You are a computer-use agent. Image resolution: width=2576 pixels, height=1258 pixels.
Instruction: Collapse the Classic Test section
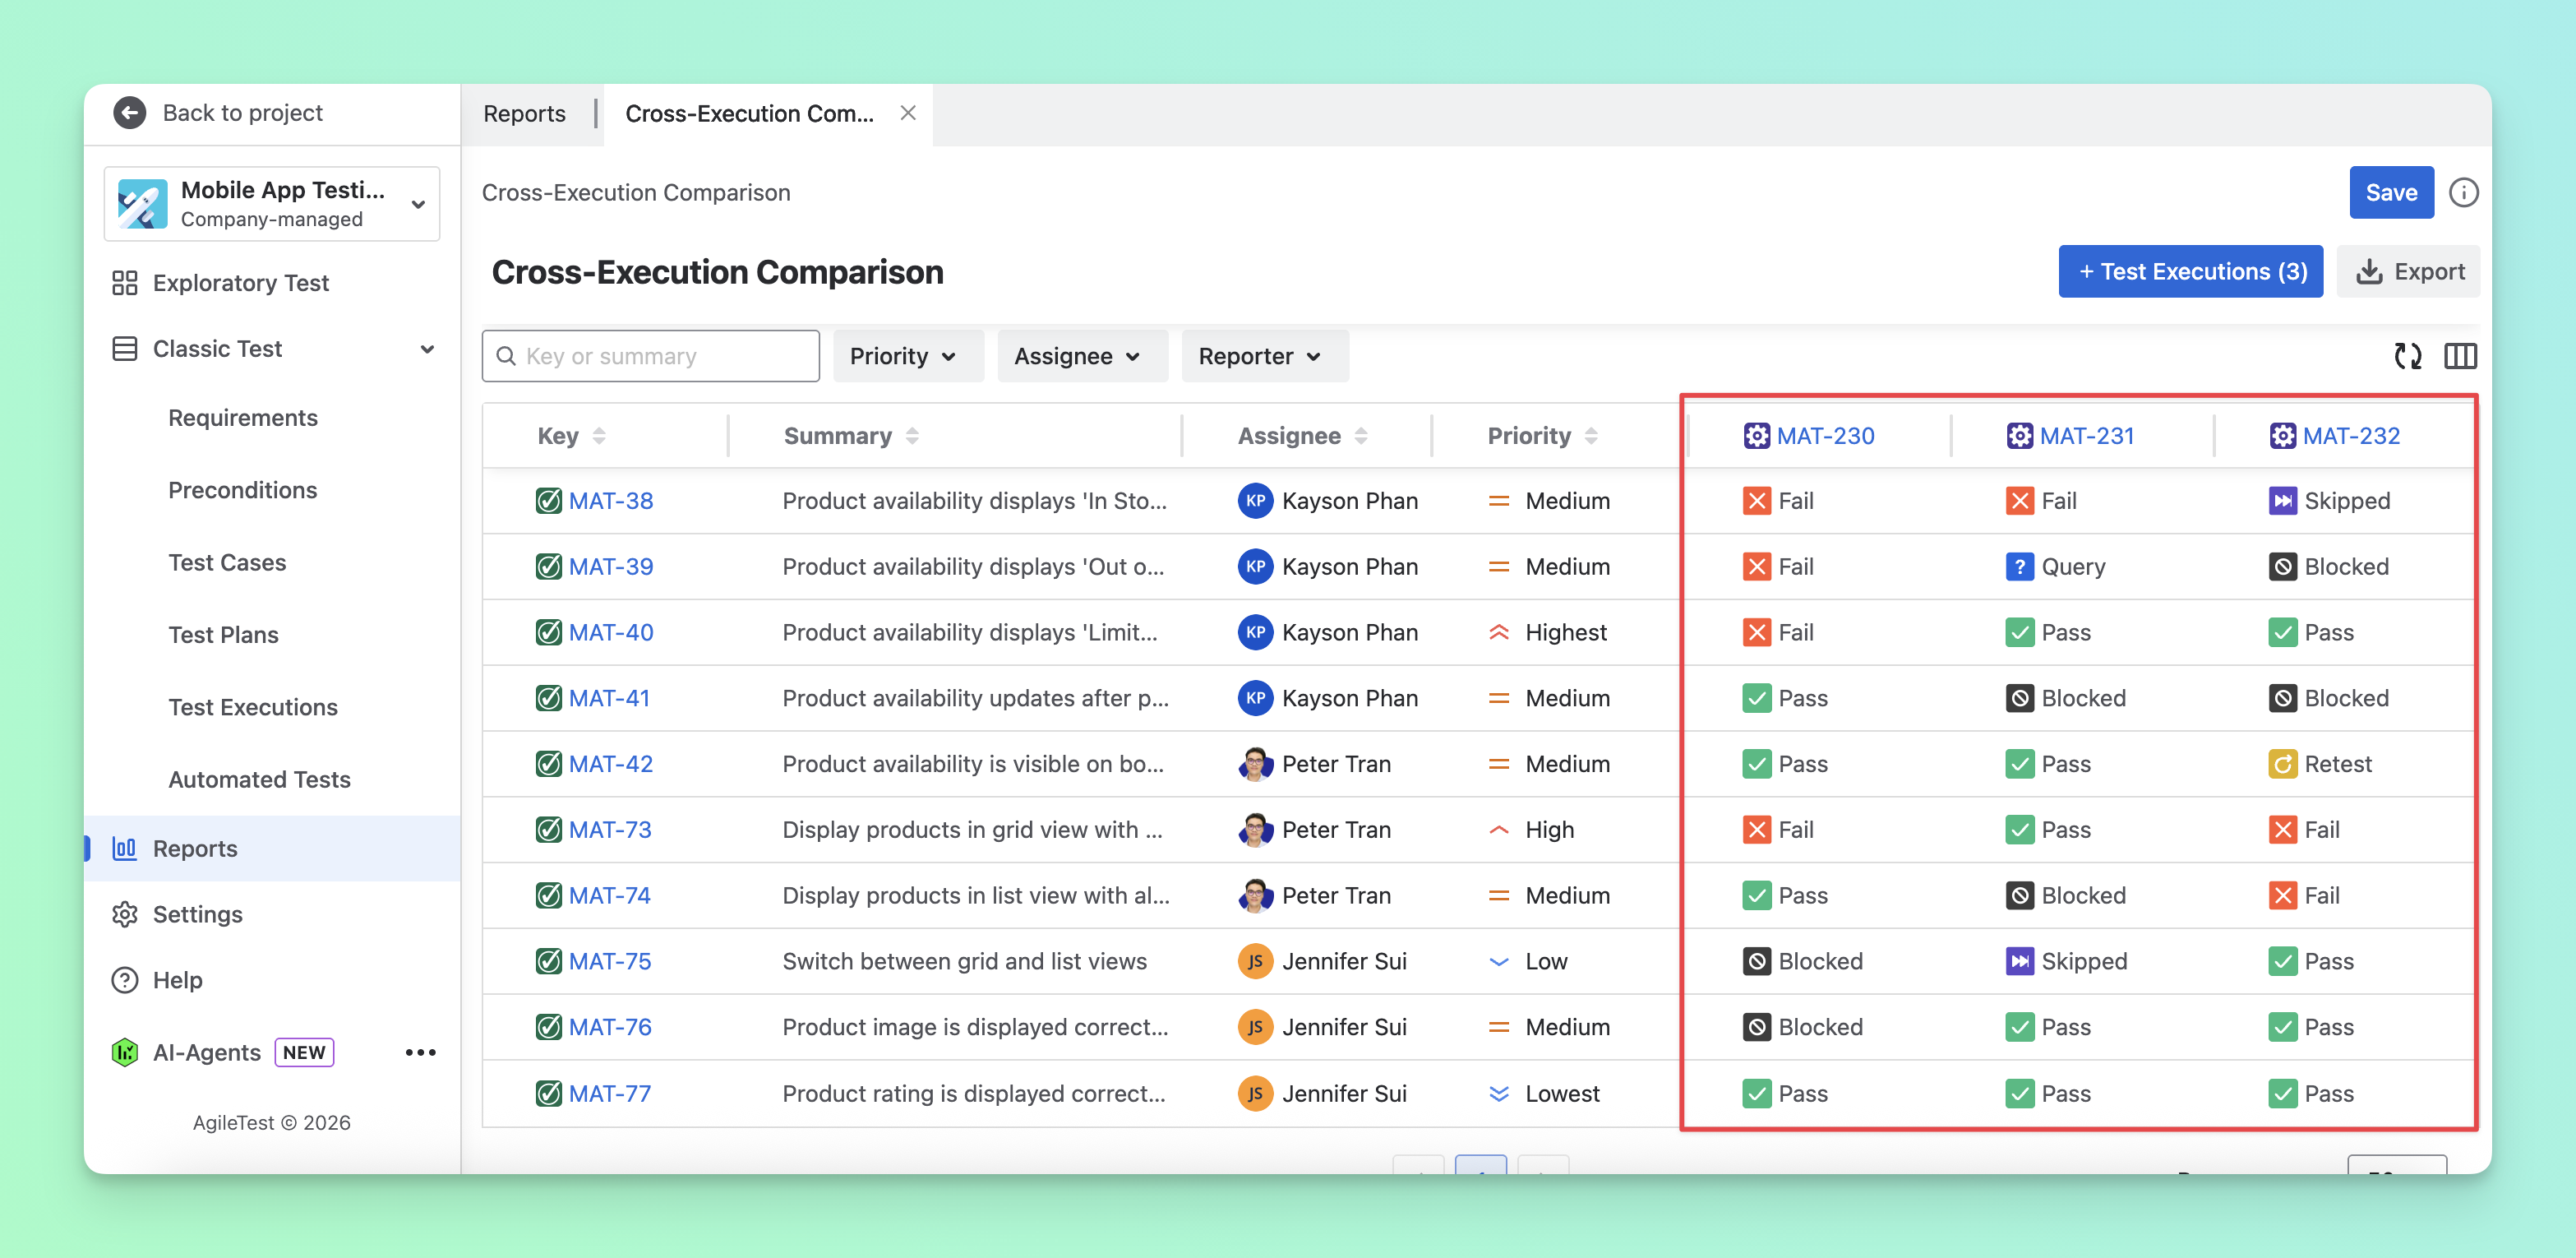[427, 349]
